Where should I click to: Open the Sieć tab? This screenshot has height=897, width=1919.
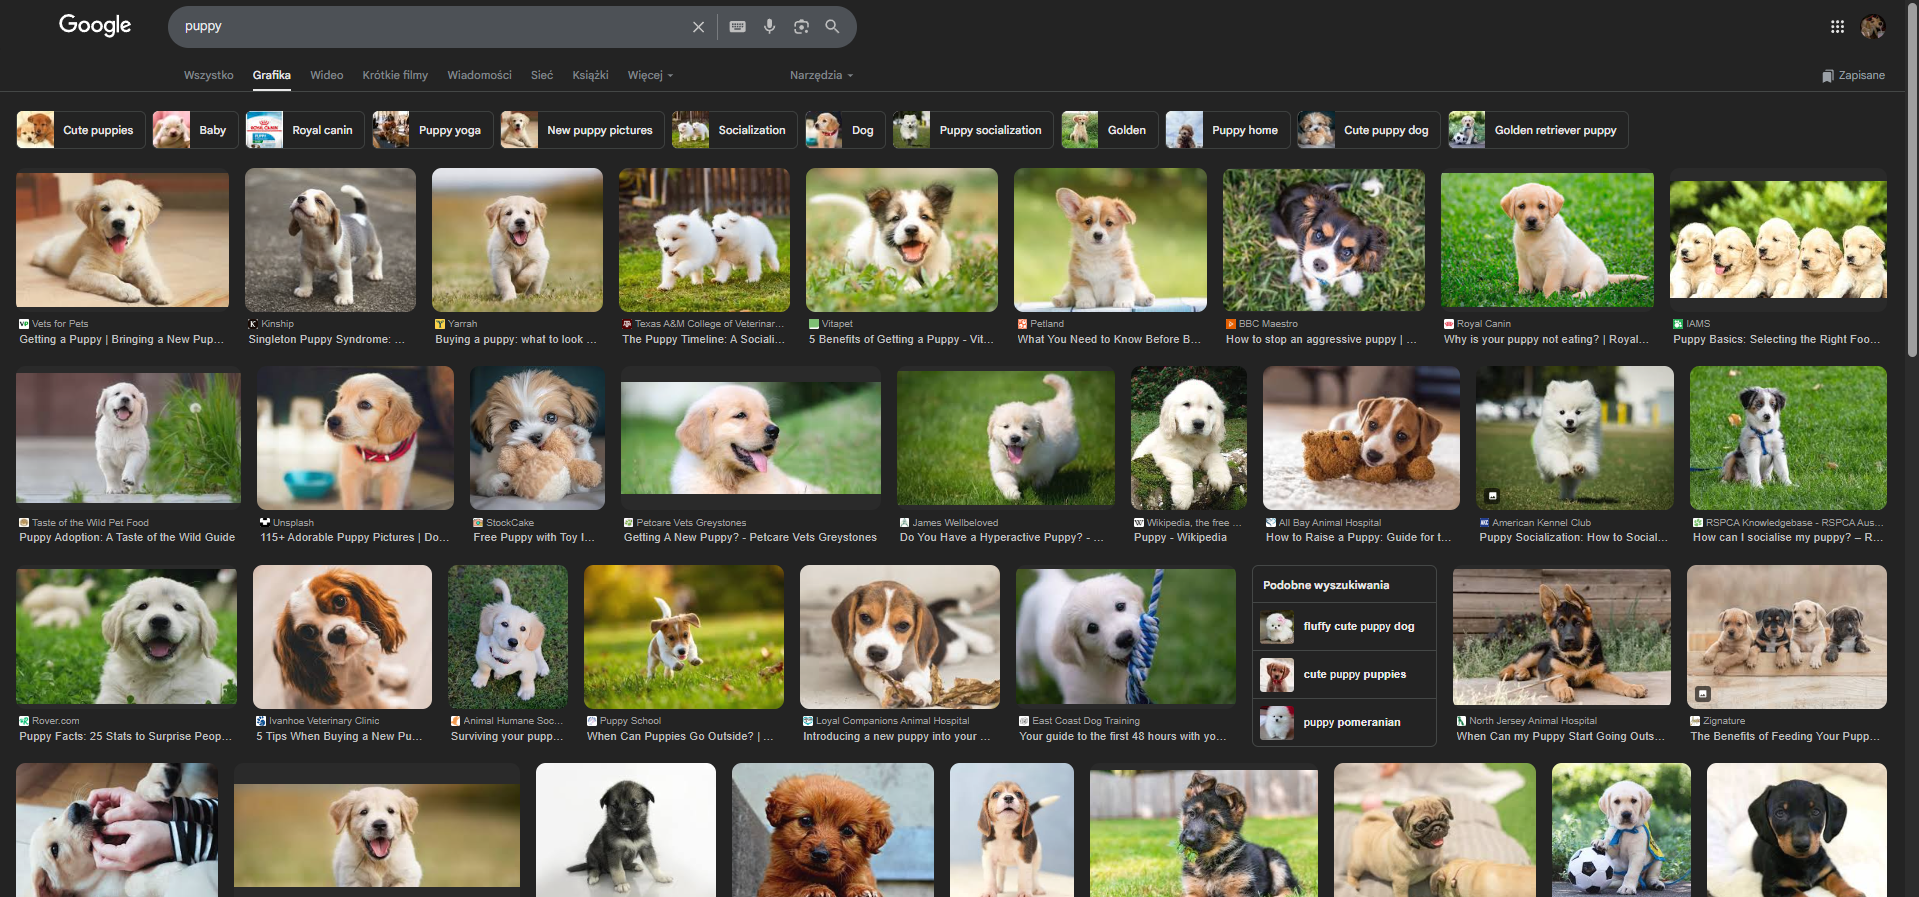[542, 75]
